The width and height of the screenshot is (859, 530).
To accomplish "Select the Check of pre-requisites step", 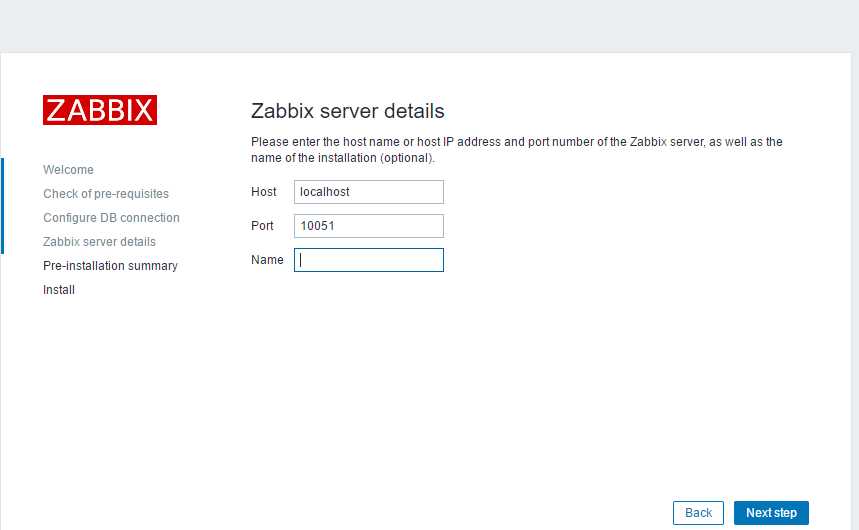I will tap(106, 194).
